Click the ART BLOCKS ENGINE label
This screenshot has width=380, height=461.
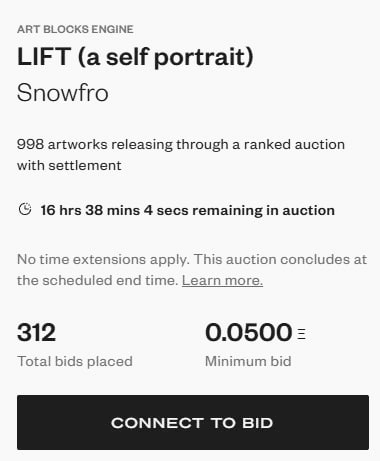[75, 29]
